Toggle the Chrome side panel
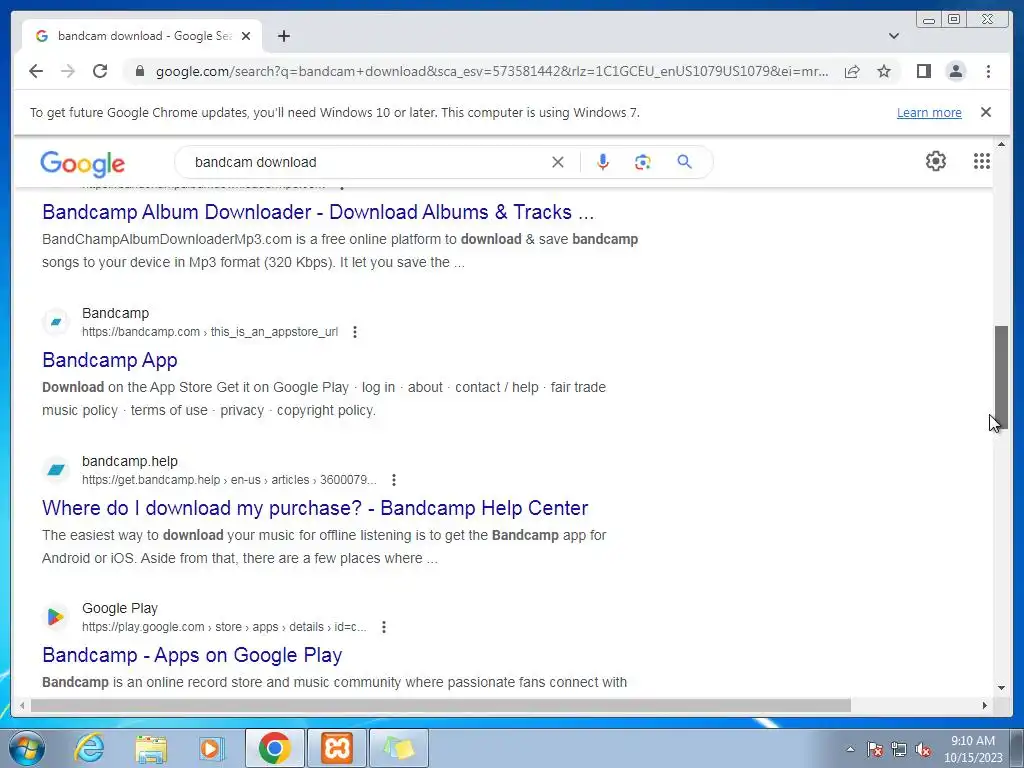This screenshot has height=768, width=1024. 923,71
